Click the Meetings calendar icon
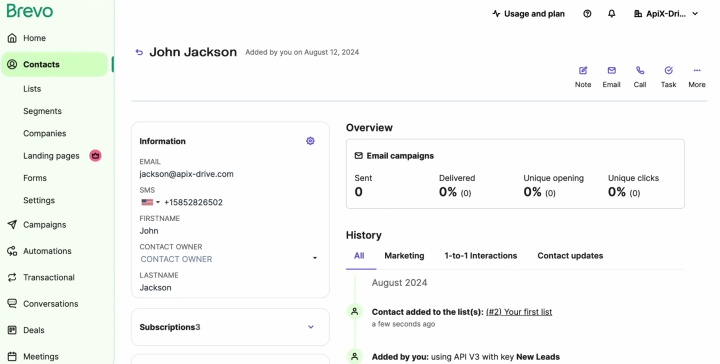The image size is (720, 364). coord(12,356)
